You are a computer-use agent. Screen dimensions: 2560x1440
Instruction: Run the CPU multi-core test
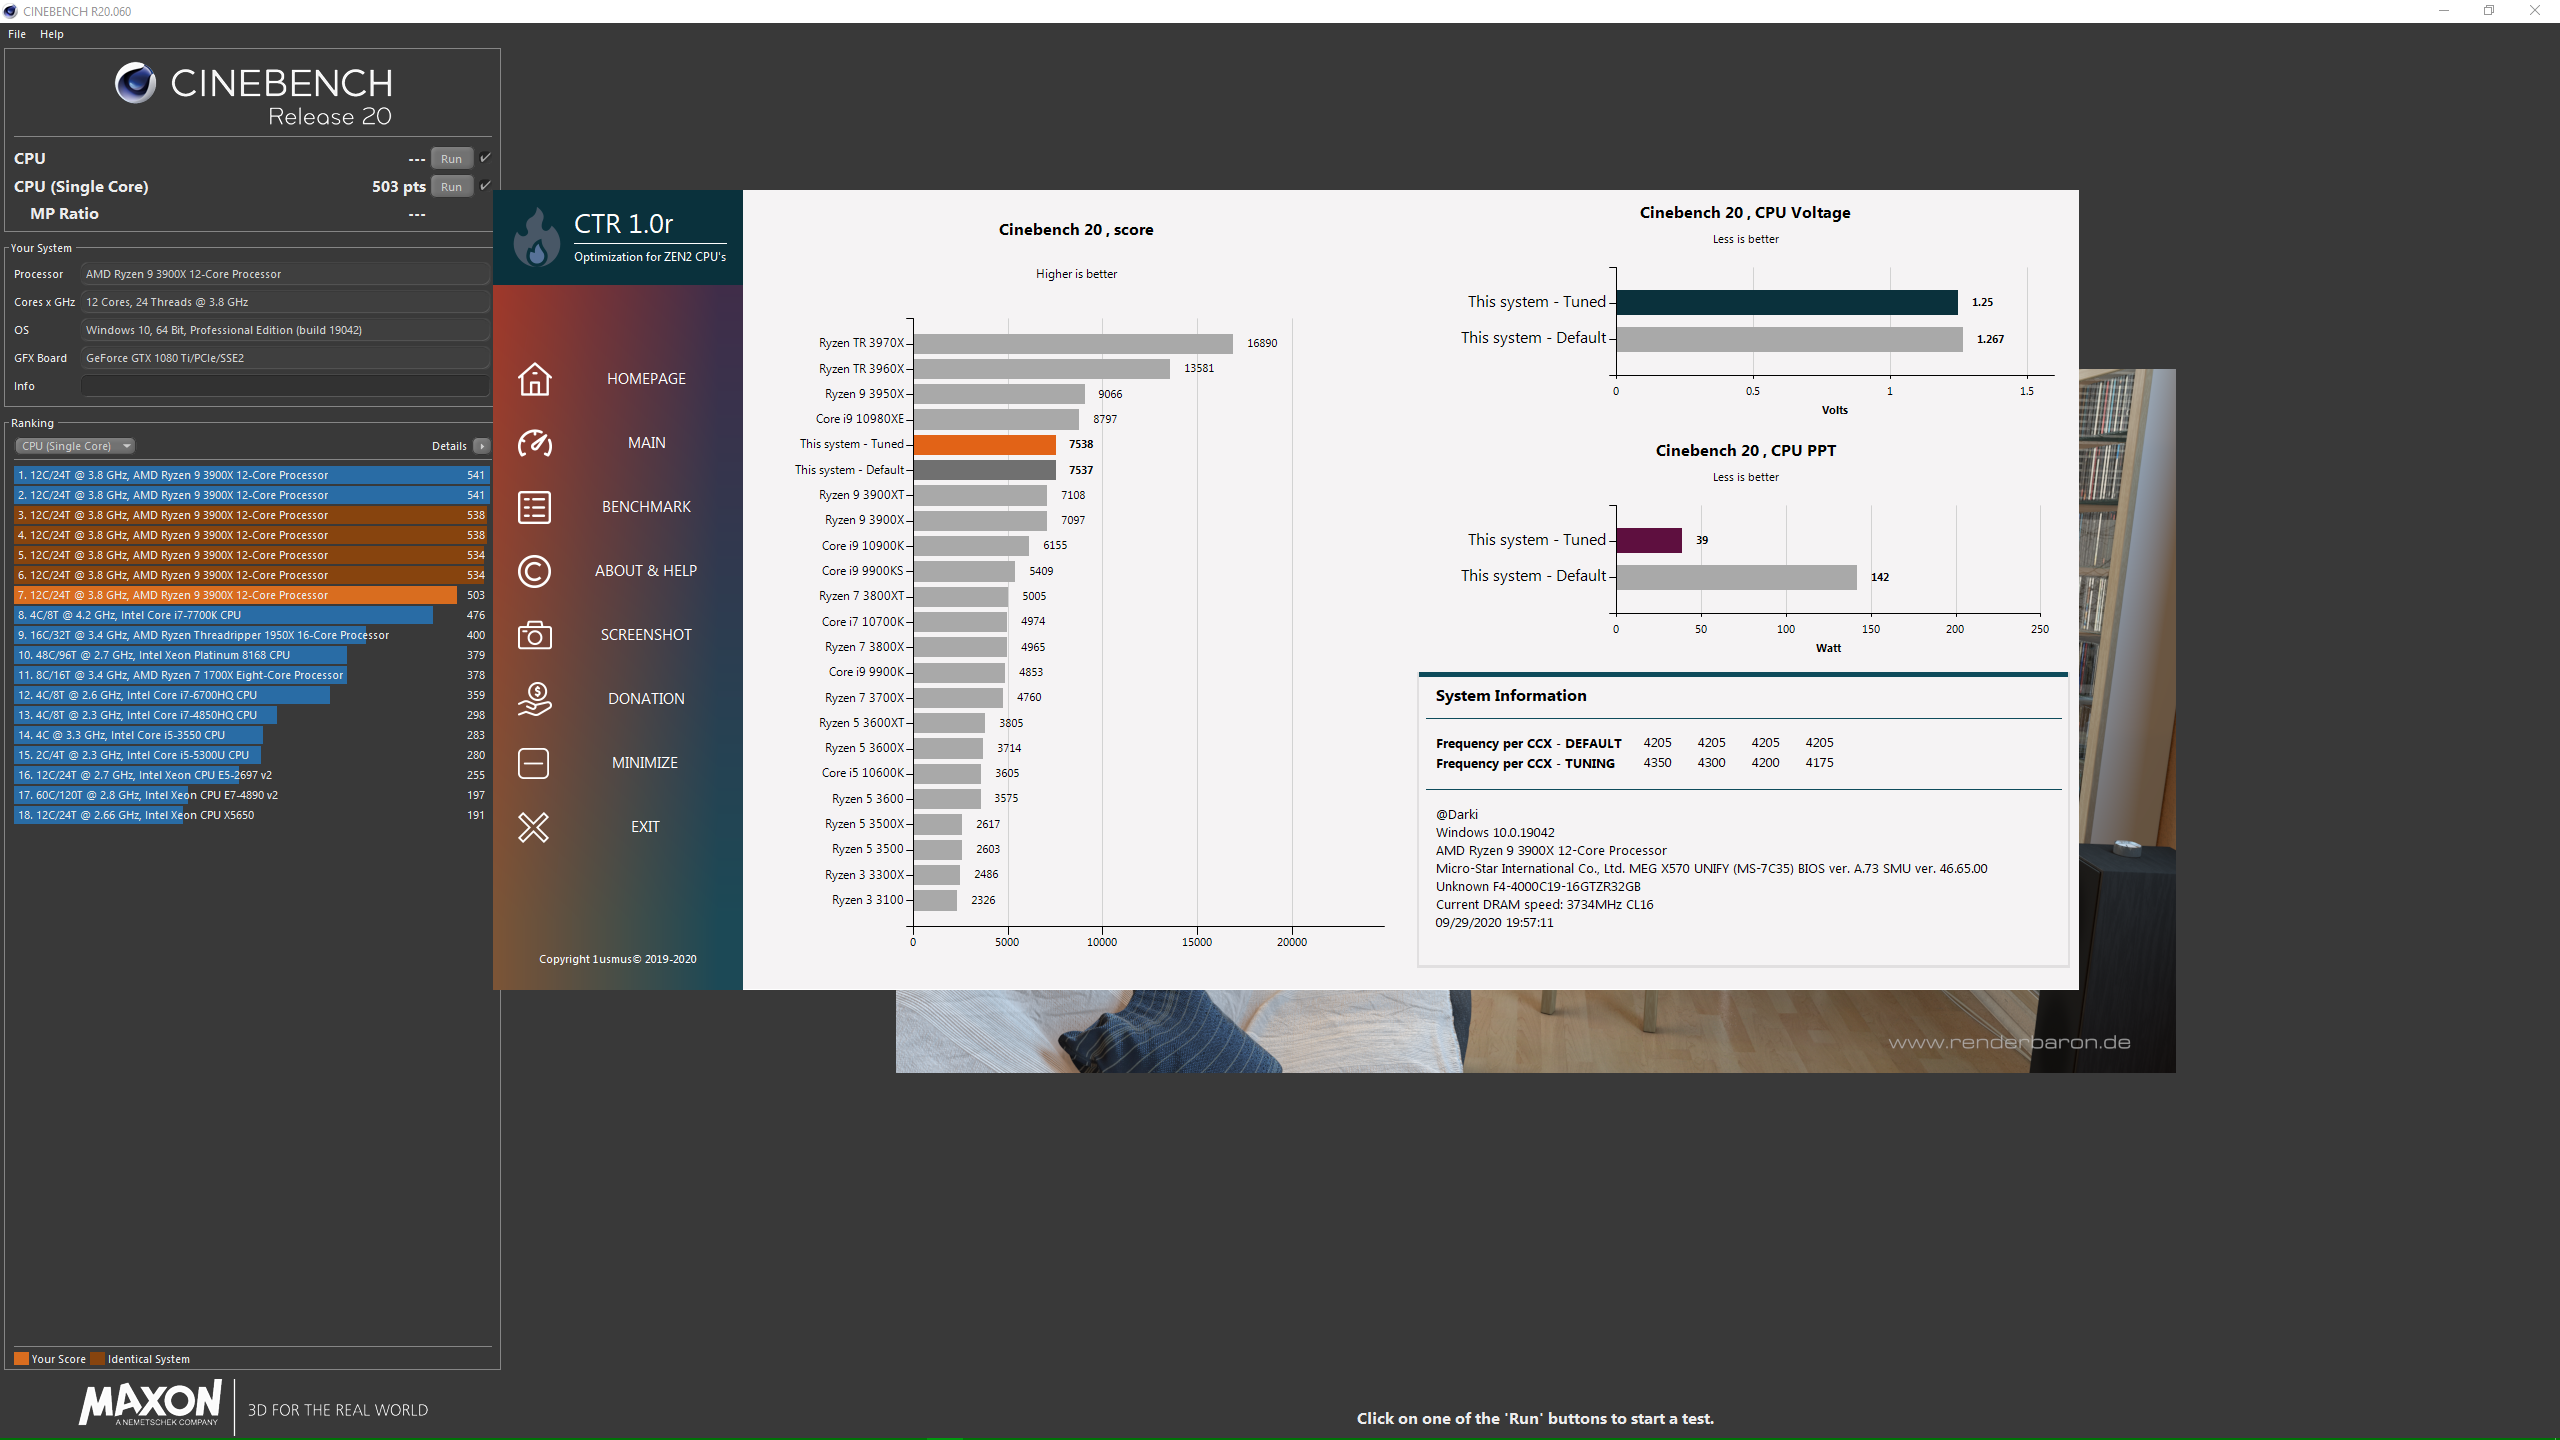[x=451, y=159]
